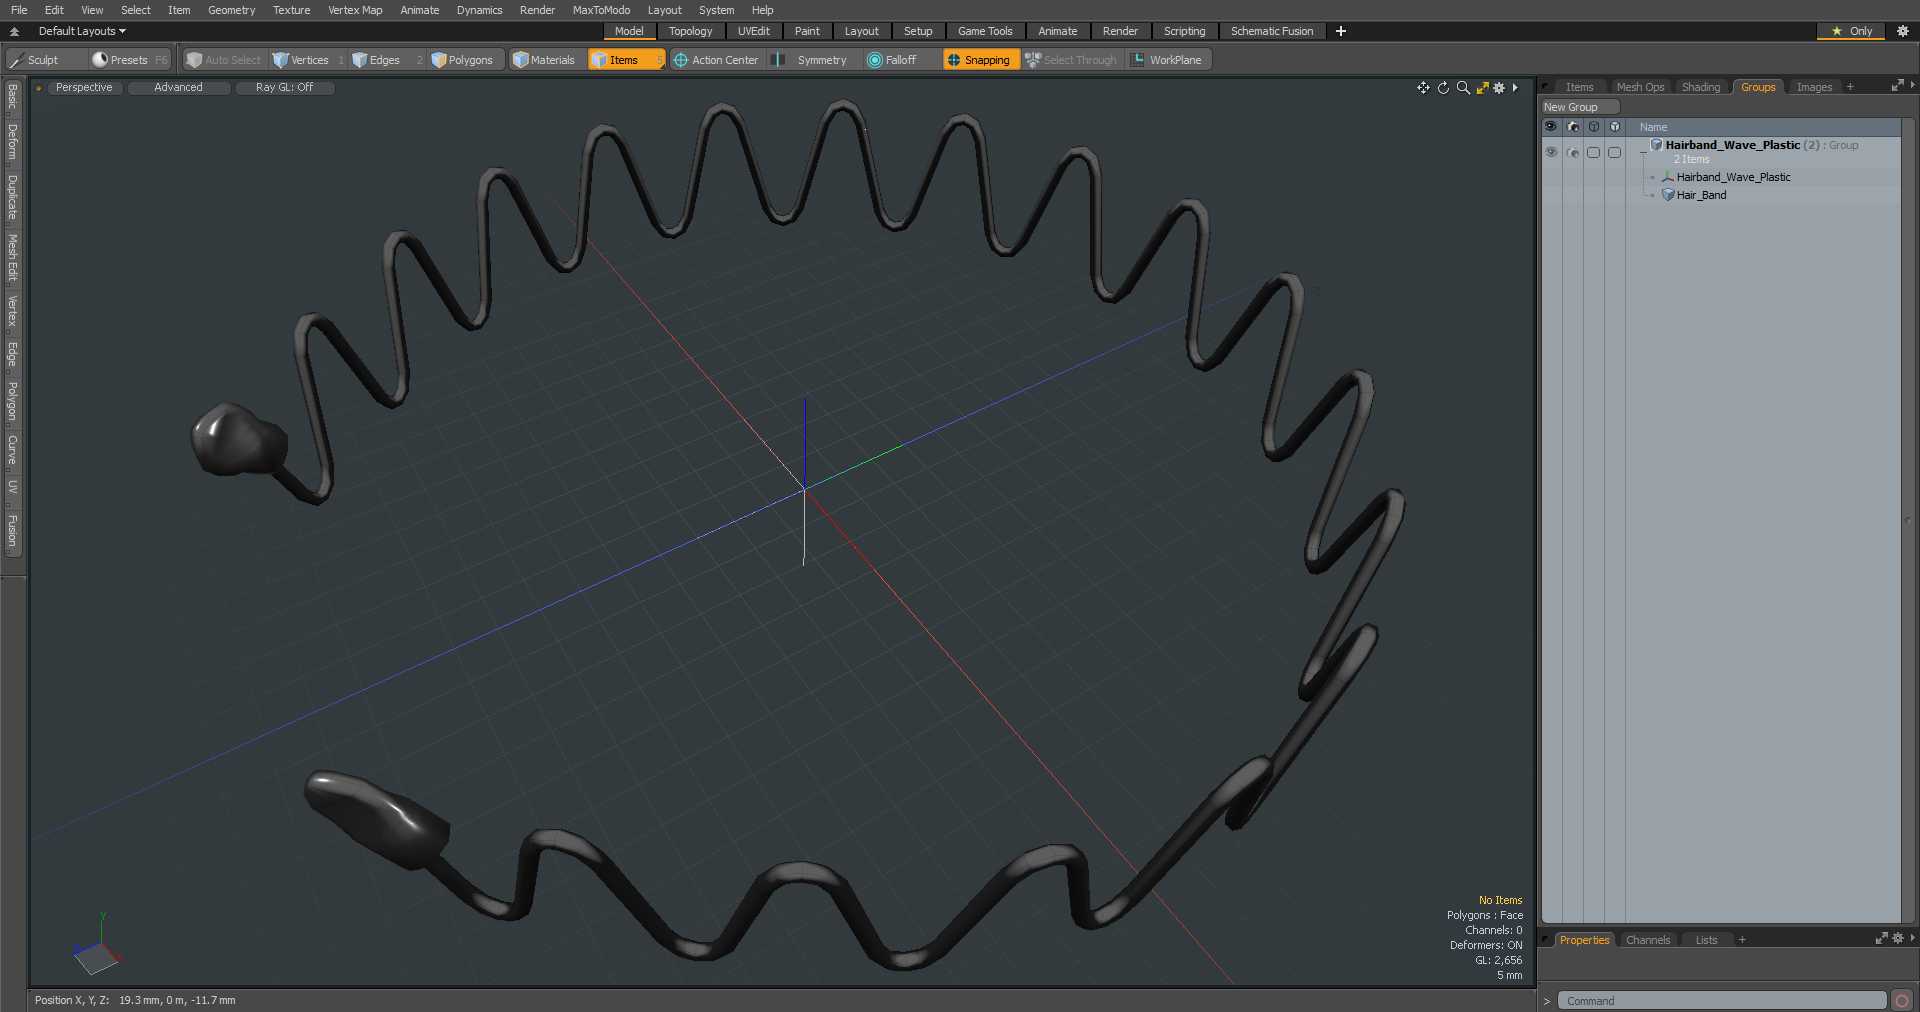The height and width of the screenshot is (1012, 1920).
Task: Open the Mesh Edit sidebar tab
Action: click(12, 258)
